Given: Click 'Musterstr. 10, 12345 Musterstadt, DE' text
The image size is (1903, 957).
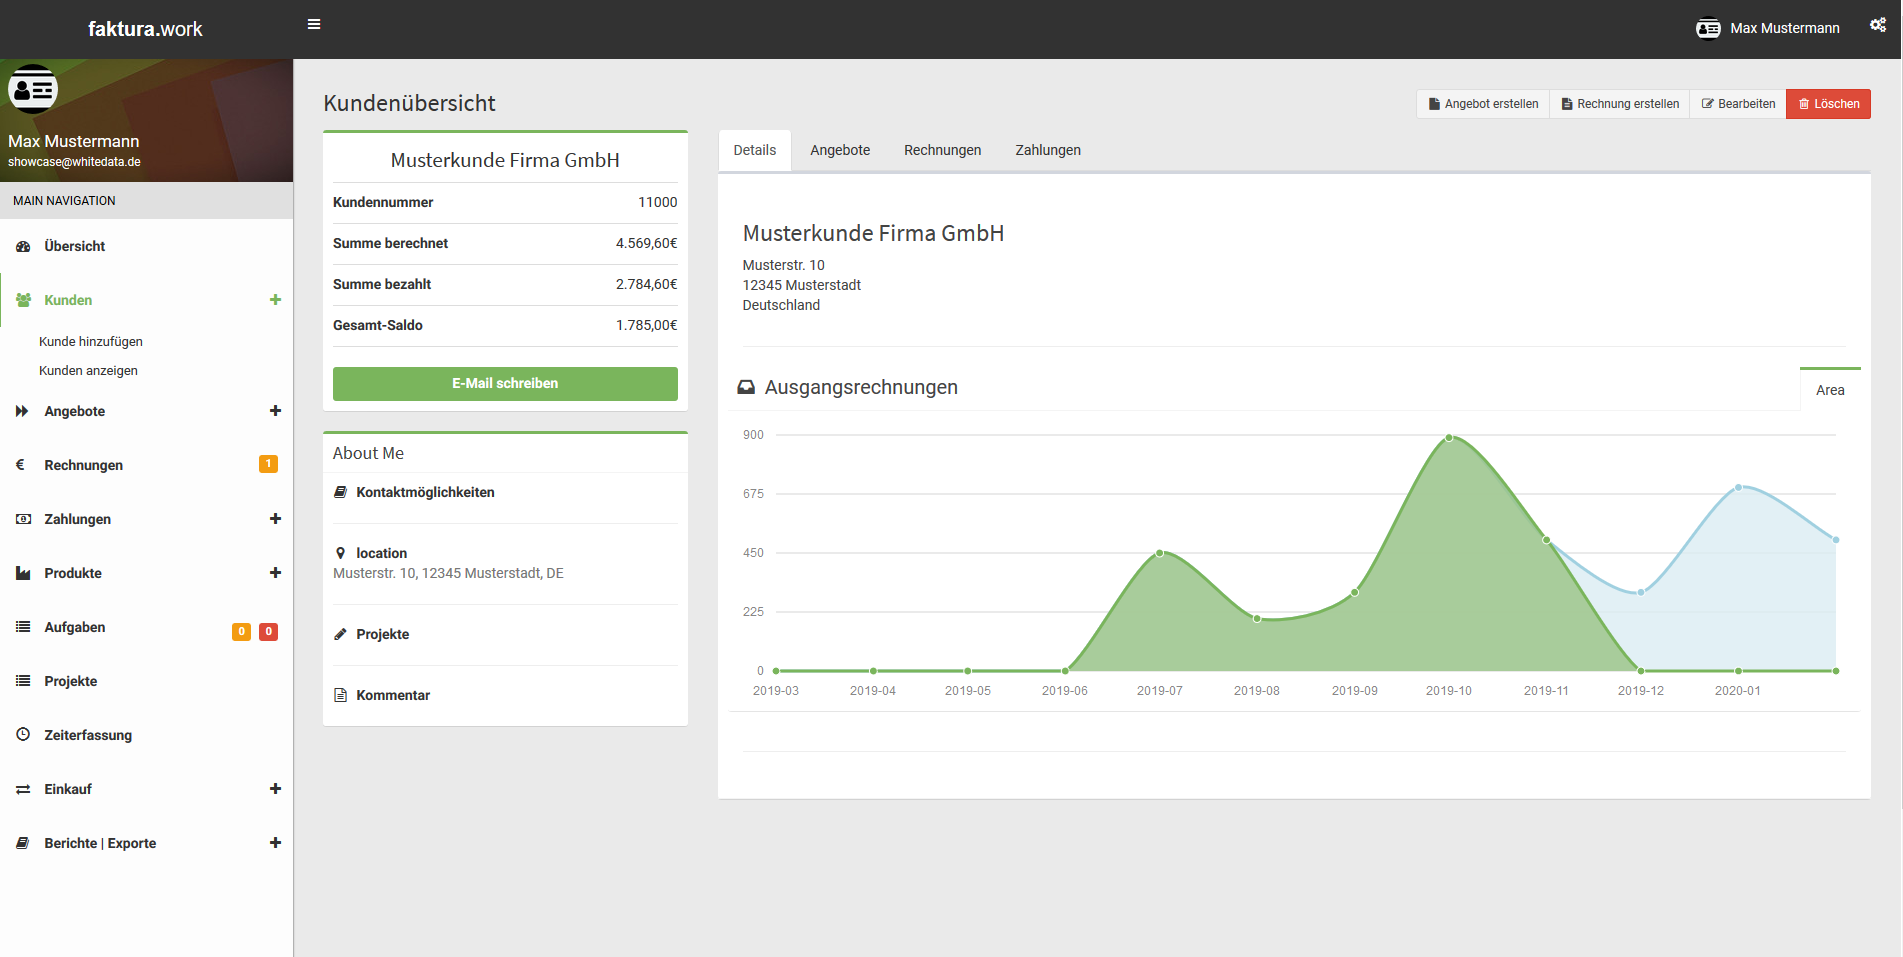Looking at the screenshot, I should click(x=448, y=573).
